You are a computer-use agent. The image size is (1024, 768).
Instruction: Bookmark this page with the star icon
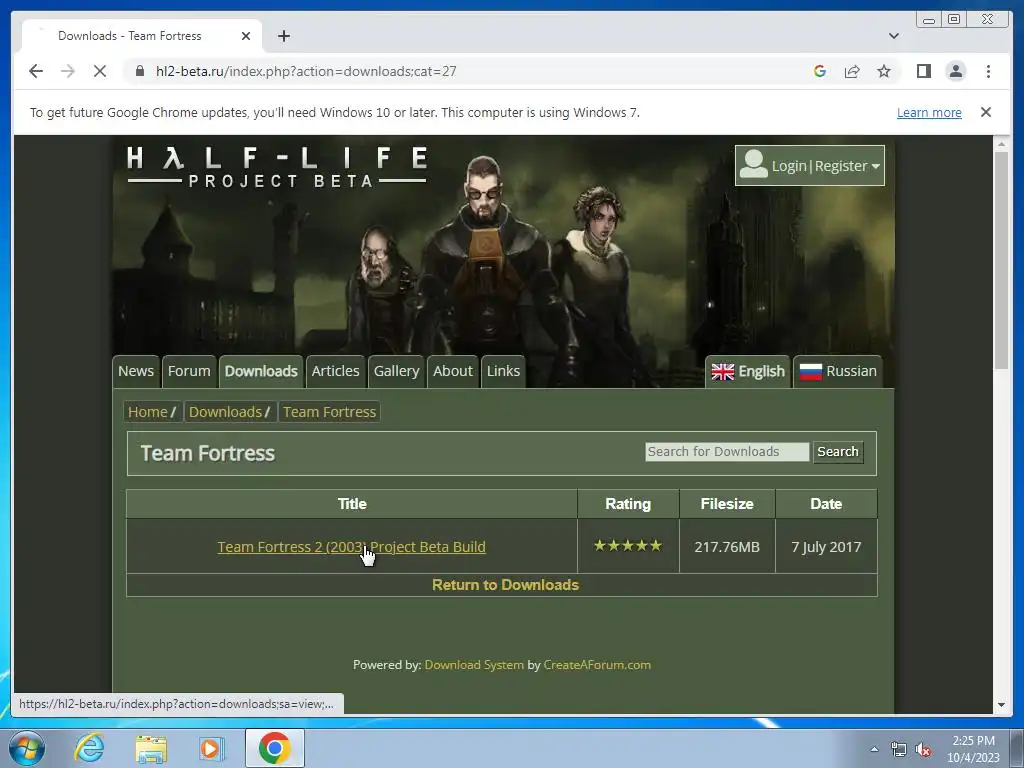884,71
